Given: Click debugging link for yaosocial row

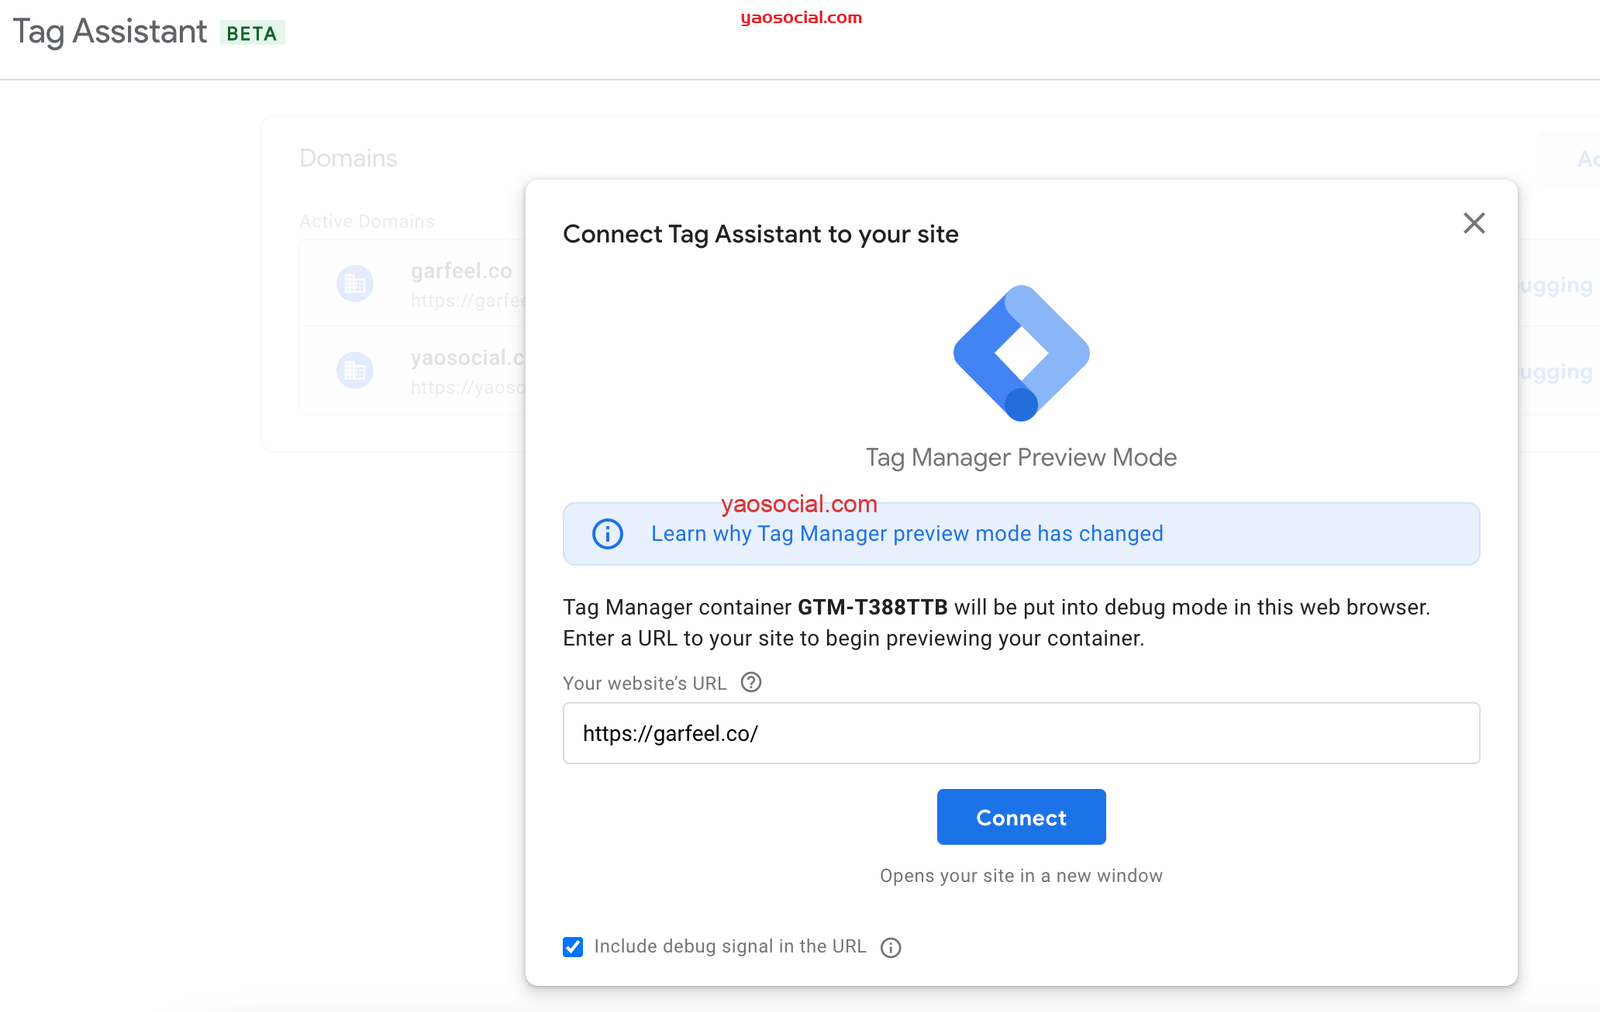Looking at the screenshot, I should pyautogui.click(x=1555, y=372).
